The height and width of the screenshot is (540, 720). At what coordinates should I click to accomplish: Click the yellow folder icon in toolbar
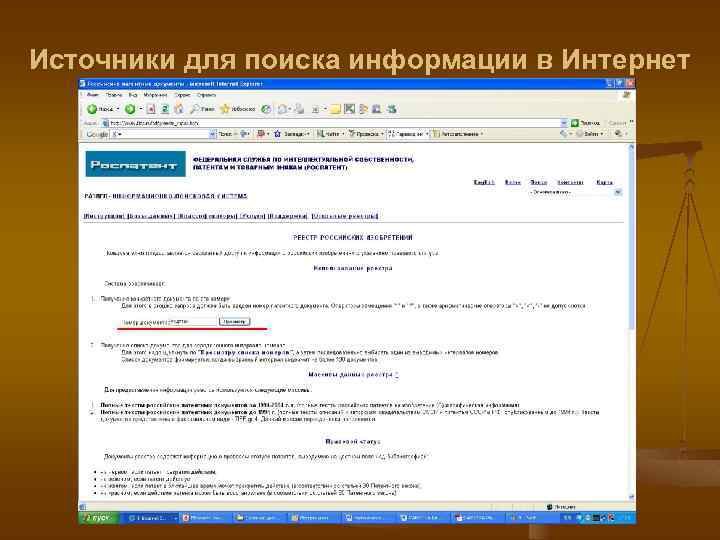coord(336,109)
